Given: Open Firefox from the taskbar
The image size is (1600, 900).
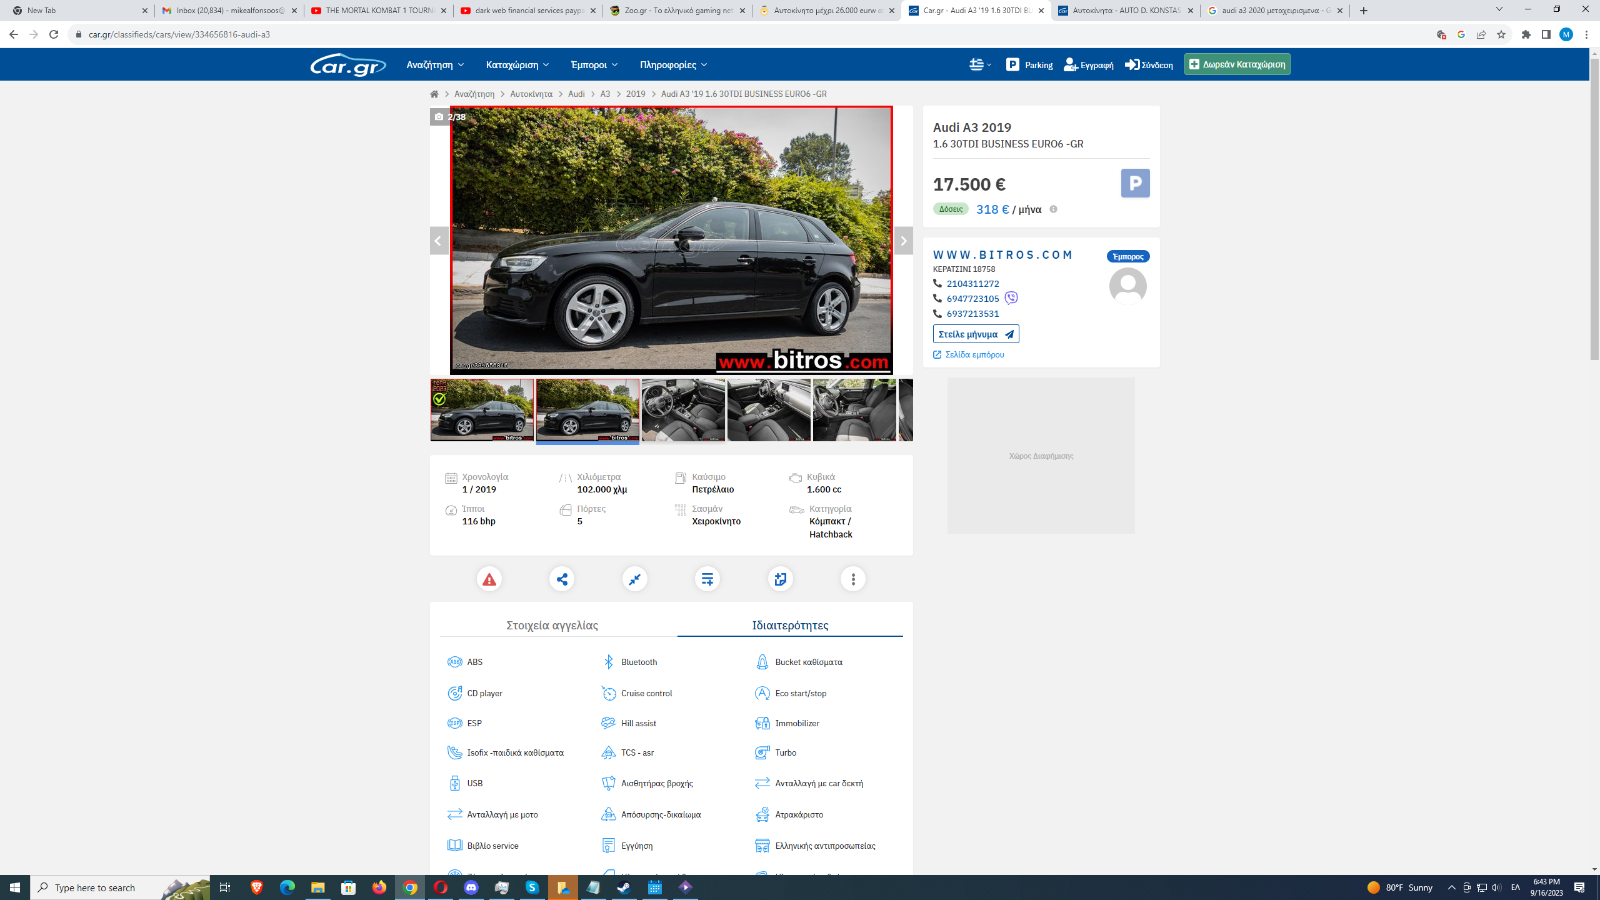Looking at the screenshot, I should [379, 887].
